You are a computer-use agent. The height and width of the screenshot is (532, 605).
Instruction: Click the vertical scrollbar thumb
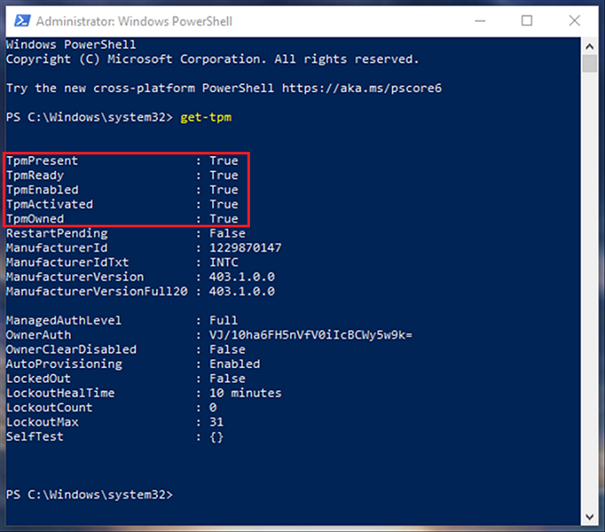pyautogui.click(x=590, y=63)
